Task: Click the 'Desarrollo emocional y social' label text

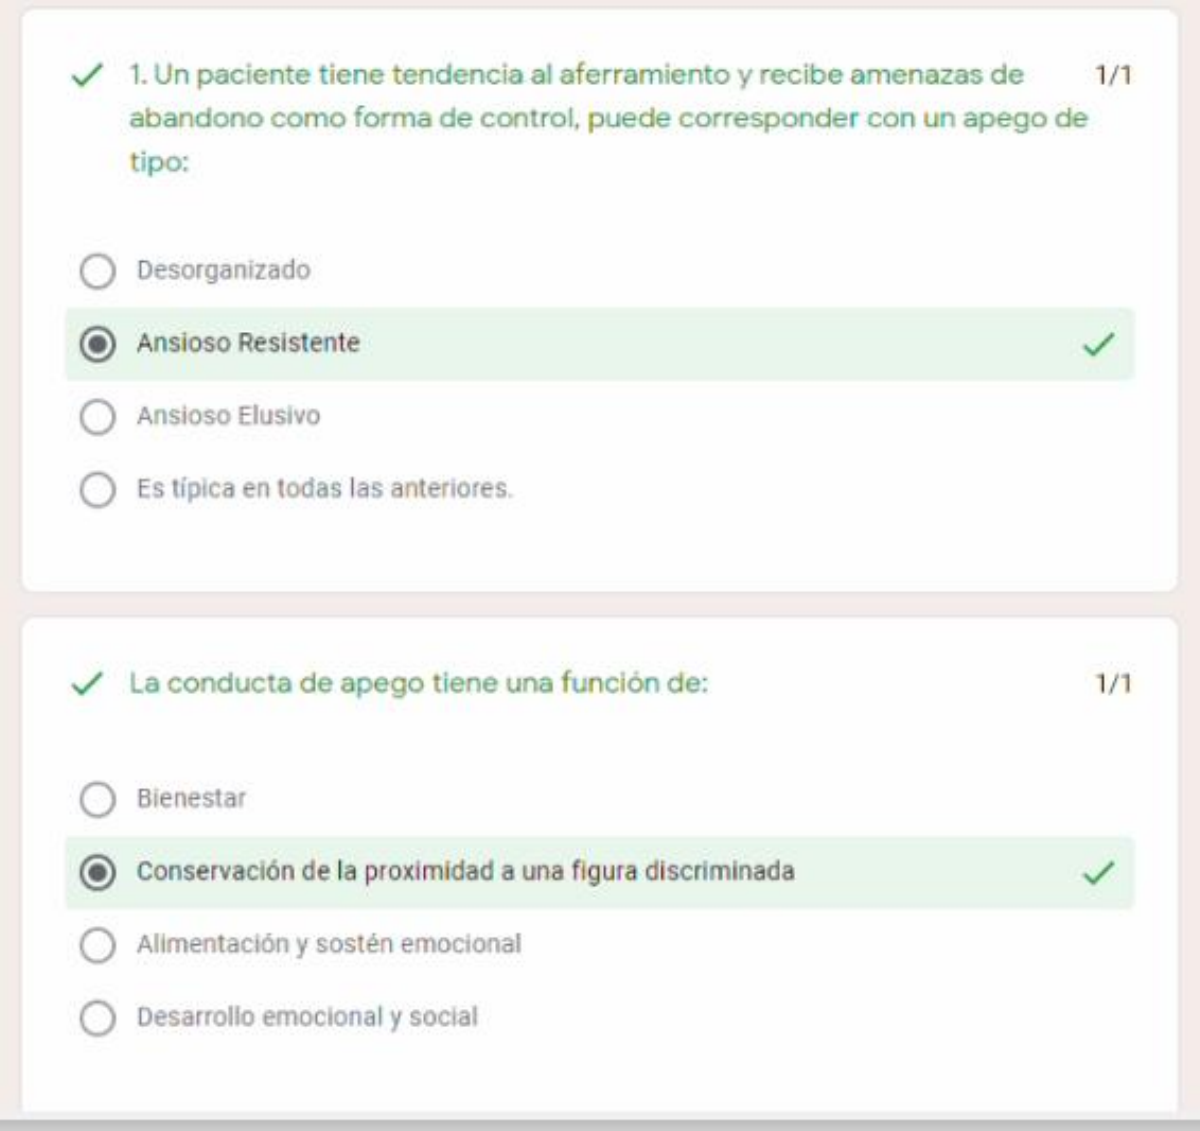Action: pyautogui.click(x=307, y=1017)
